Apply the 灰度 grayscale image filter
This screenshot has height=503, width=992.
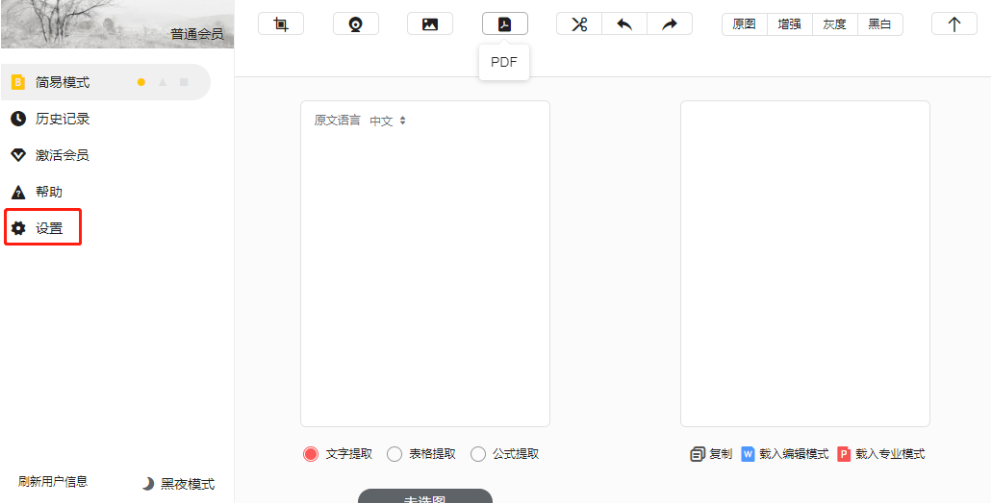(x=834, y=24)
